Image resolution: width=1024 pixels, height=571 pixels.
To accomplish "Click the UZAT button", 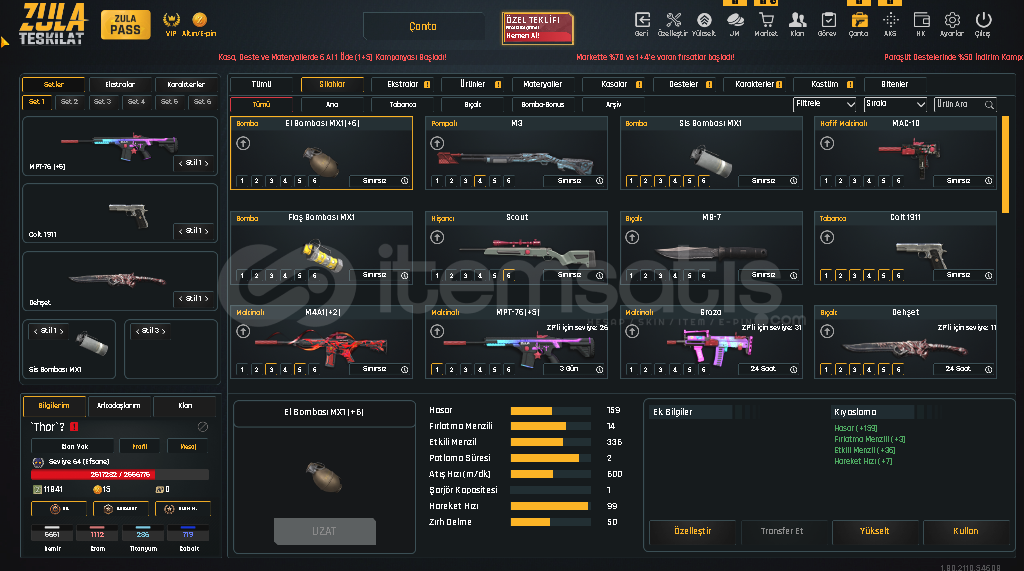I will [x=325, y=531].
